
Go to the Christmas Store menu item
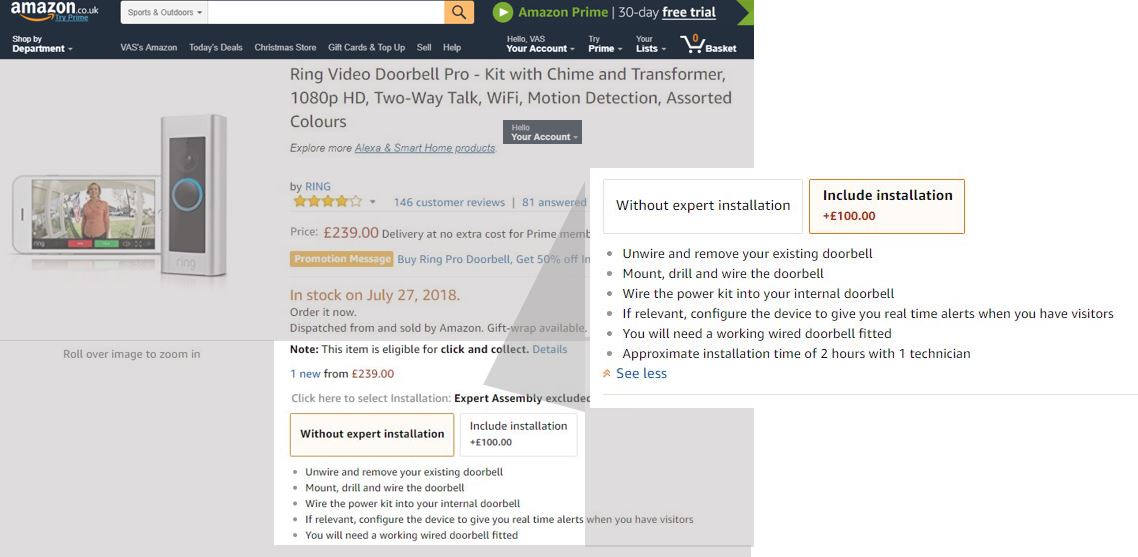[x=285, y=47]
